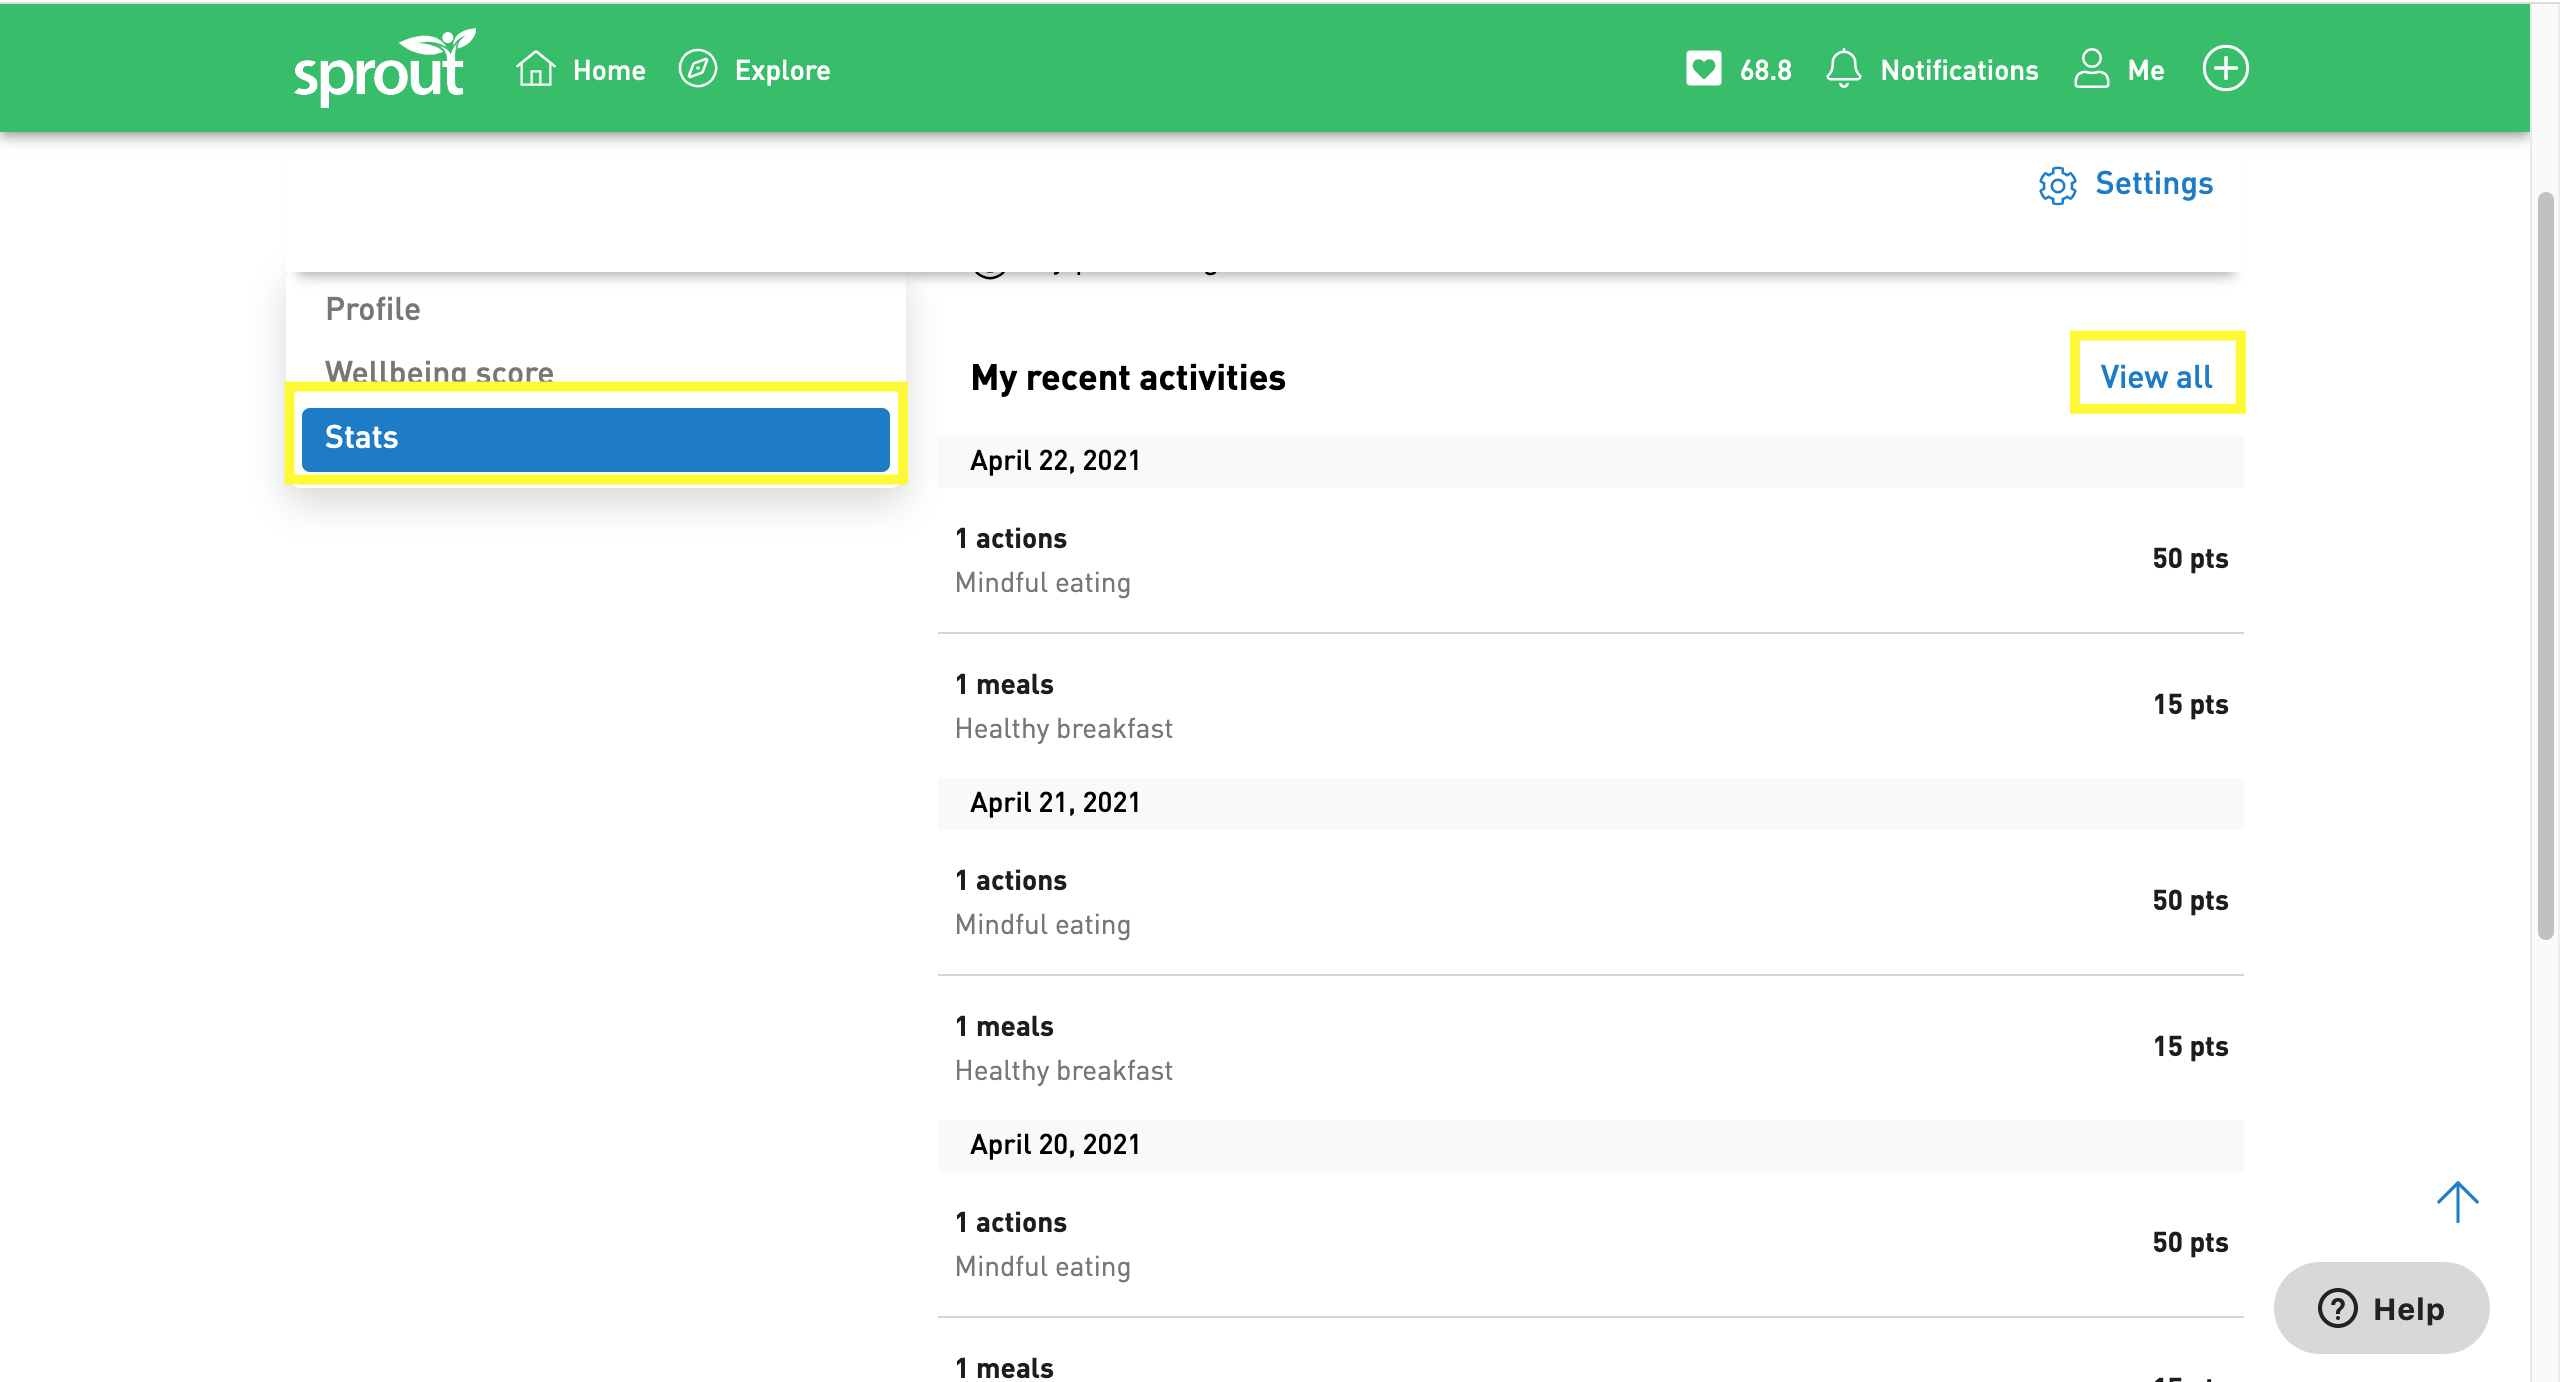Viewport: 2560px width, 1382px height.
Task: Click the View all link
Action: point(2156,375)
